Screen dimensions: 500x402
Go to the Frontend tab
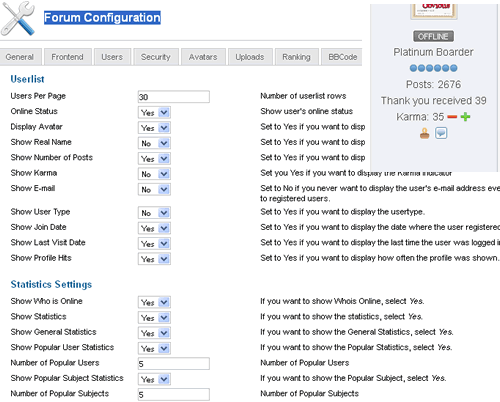pos(67,57)
